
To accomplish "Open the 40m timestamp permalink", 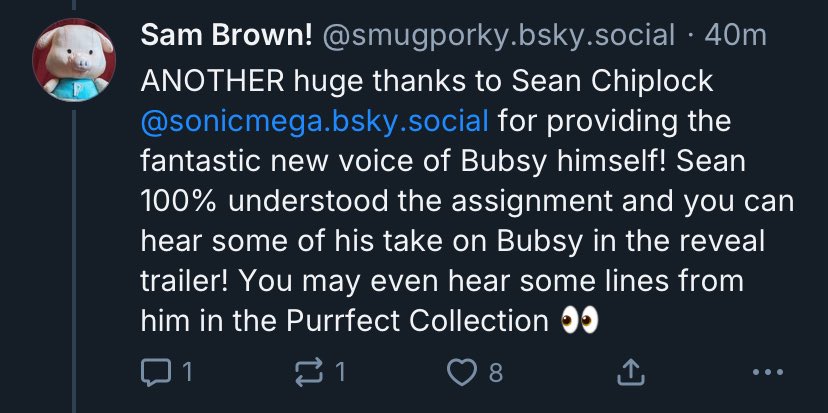I will [x=735, y=36].
